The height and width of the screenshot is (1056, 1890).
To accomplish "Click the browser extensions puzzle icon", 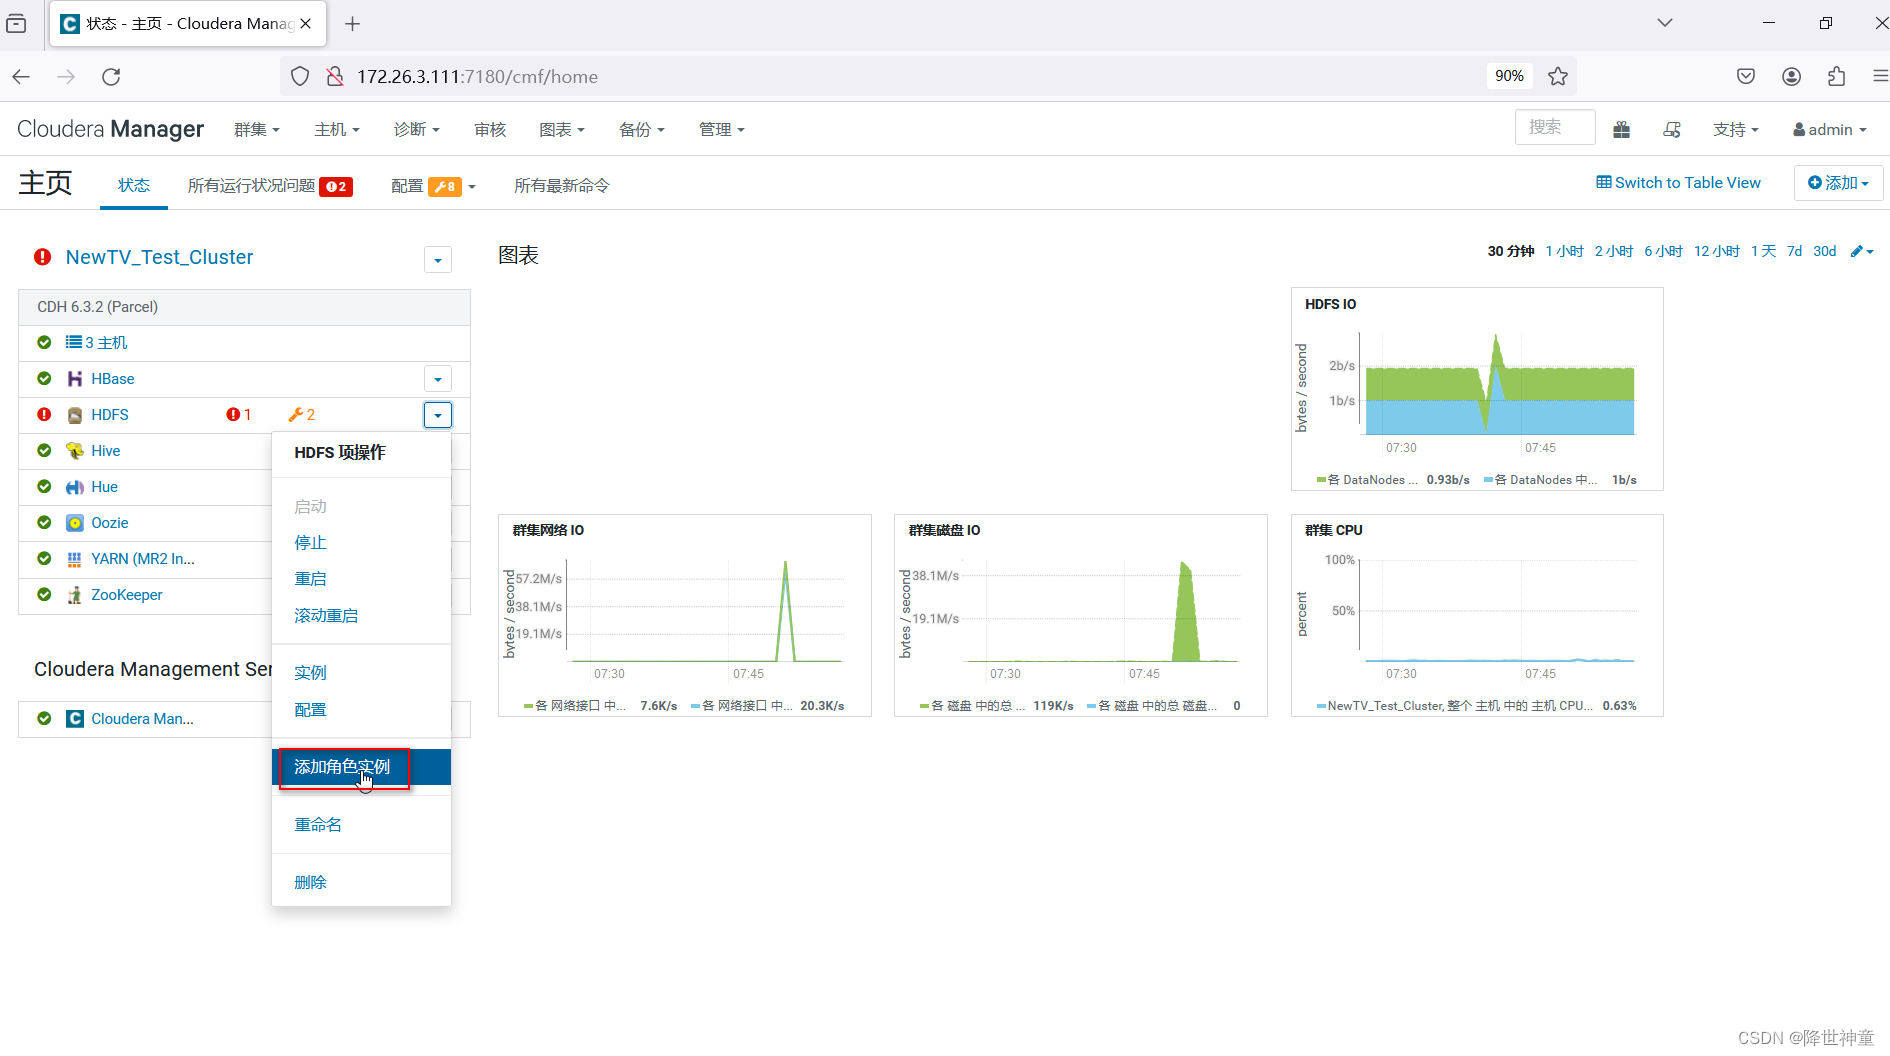I will point(1836,76).
